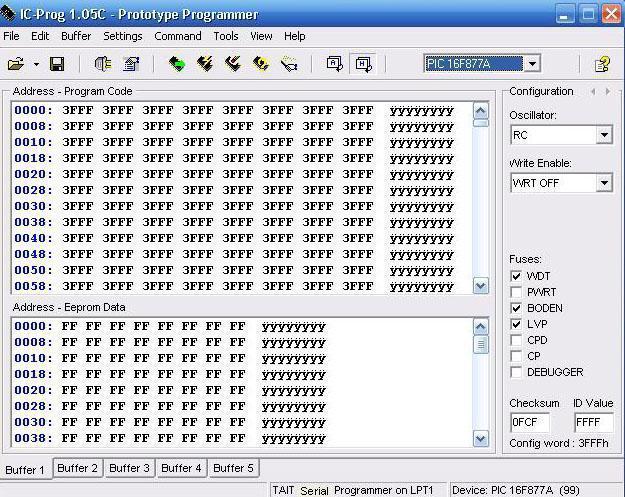
Task: Open the View menu
Action: 261,36
